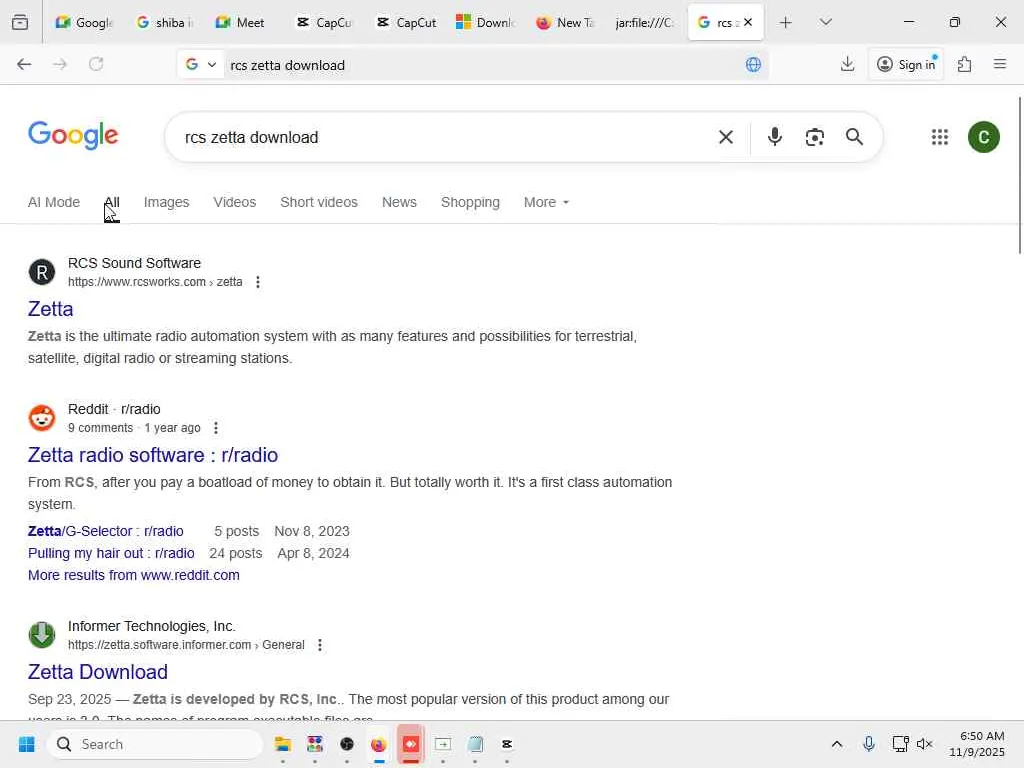Close the active rcs search tab
Image resolution: width=1024 pixels, height=768 pixels.
[x=748, y=22]
